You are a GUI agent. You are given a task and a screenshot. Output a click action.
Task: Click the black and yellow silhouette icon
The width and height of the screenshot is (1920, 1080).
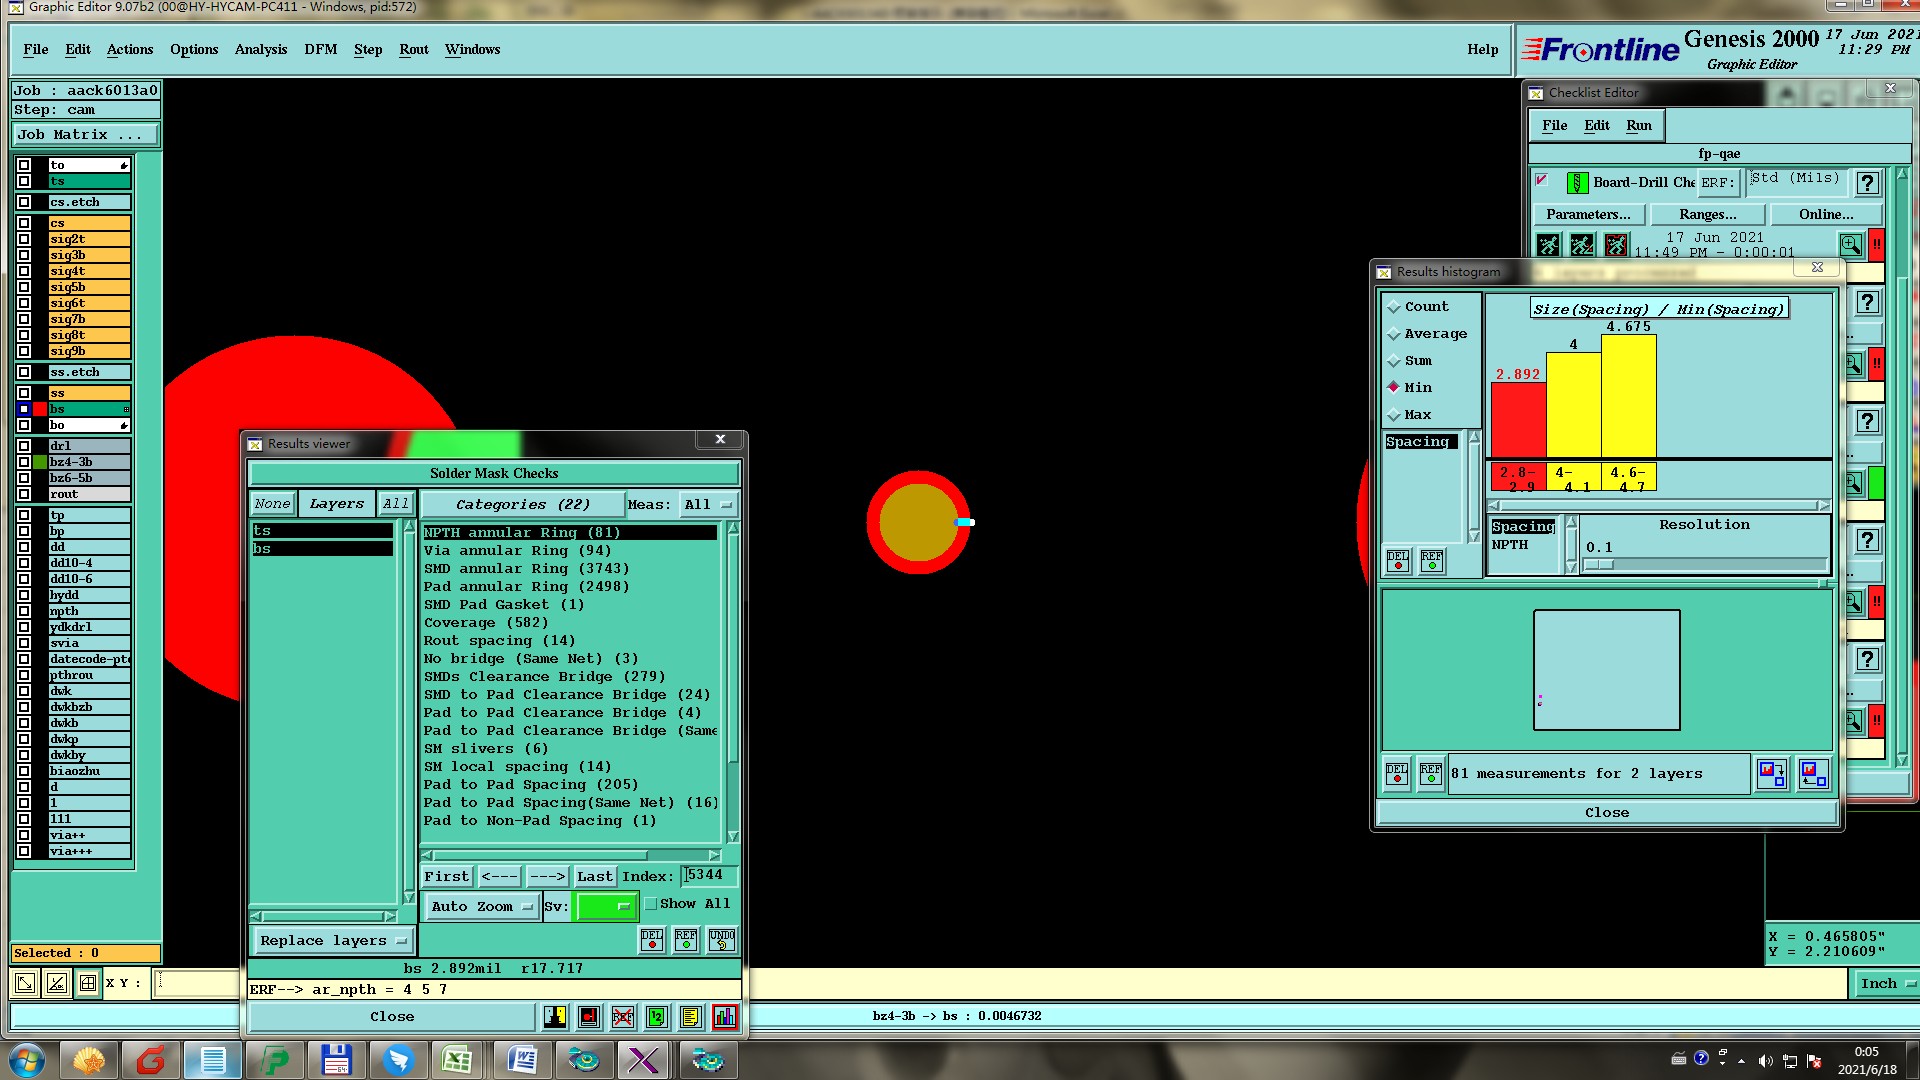[555, 1017]
